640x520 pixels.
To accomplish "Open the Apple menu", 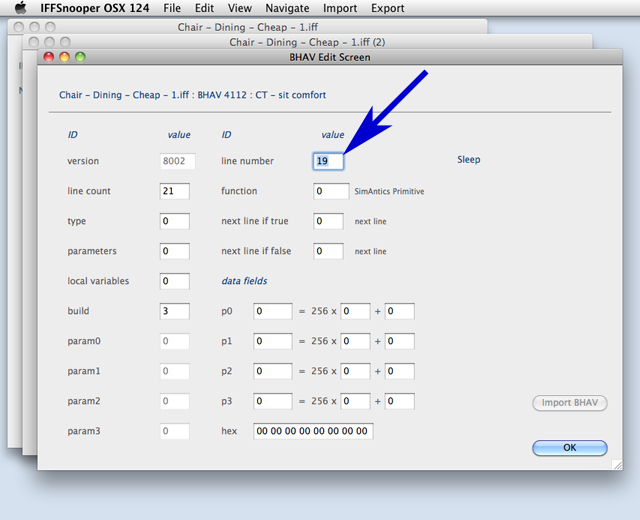I will click(x=19, y=8).
